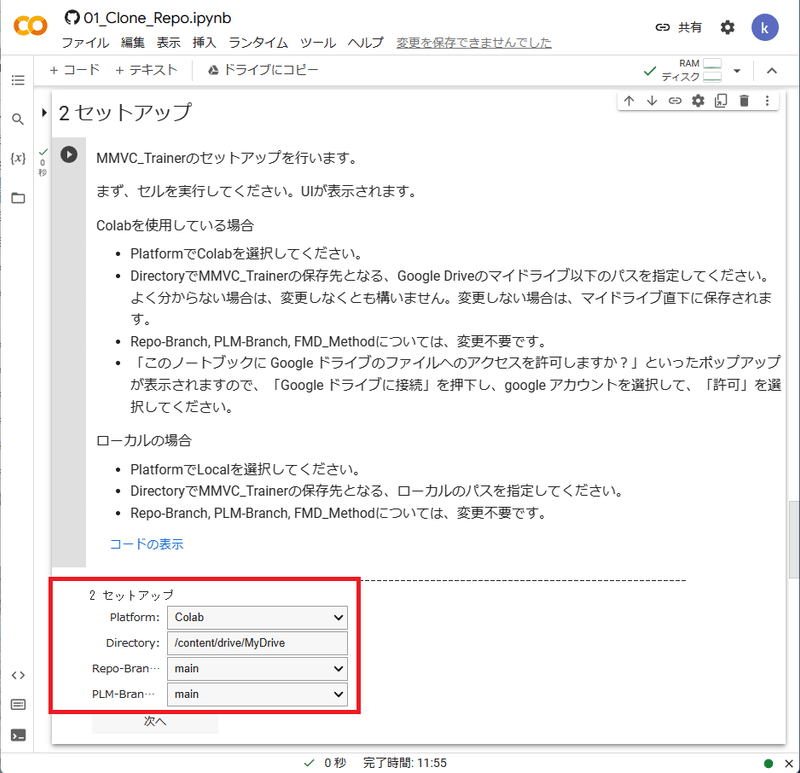Open the code snippets icon
The height and width of the screenshot is (773, 800).
[18, 675]
